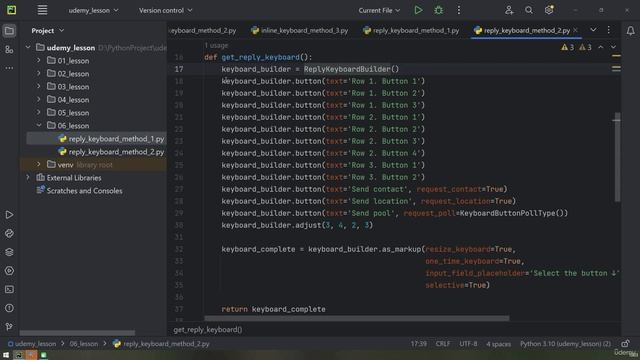
Task: Open the Problems tool window
Action: click(9, 308)
